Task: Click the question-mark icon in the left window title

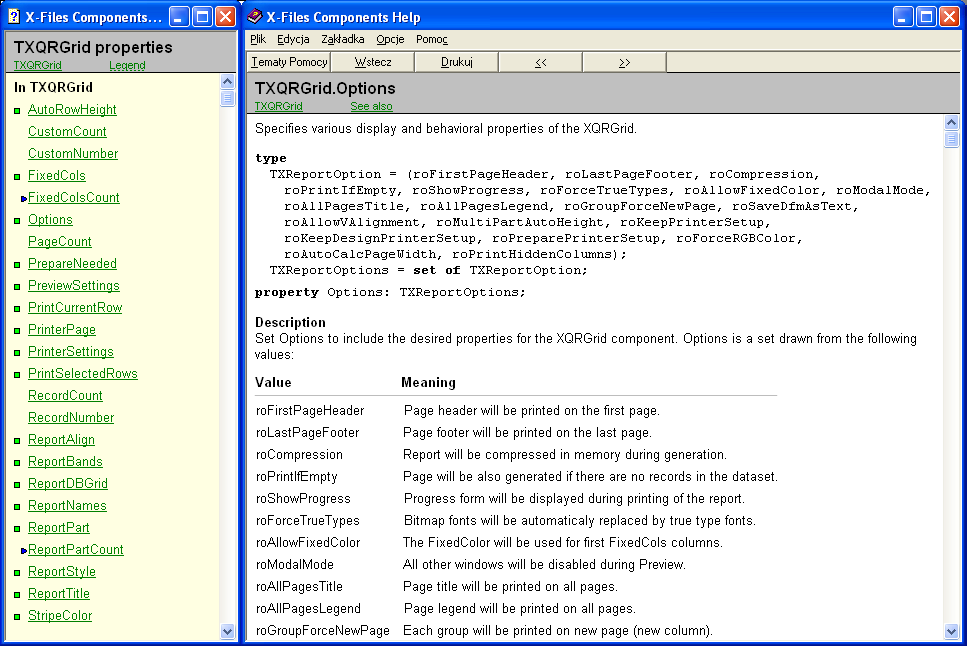Action: tap(13, 17)
